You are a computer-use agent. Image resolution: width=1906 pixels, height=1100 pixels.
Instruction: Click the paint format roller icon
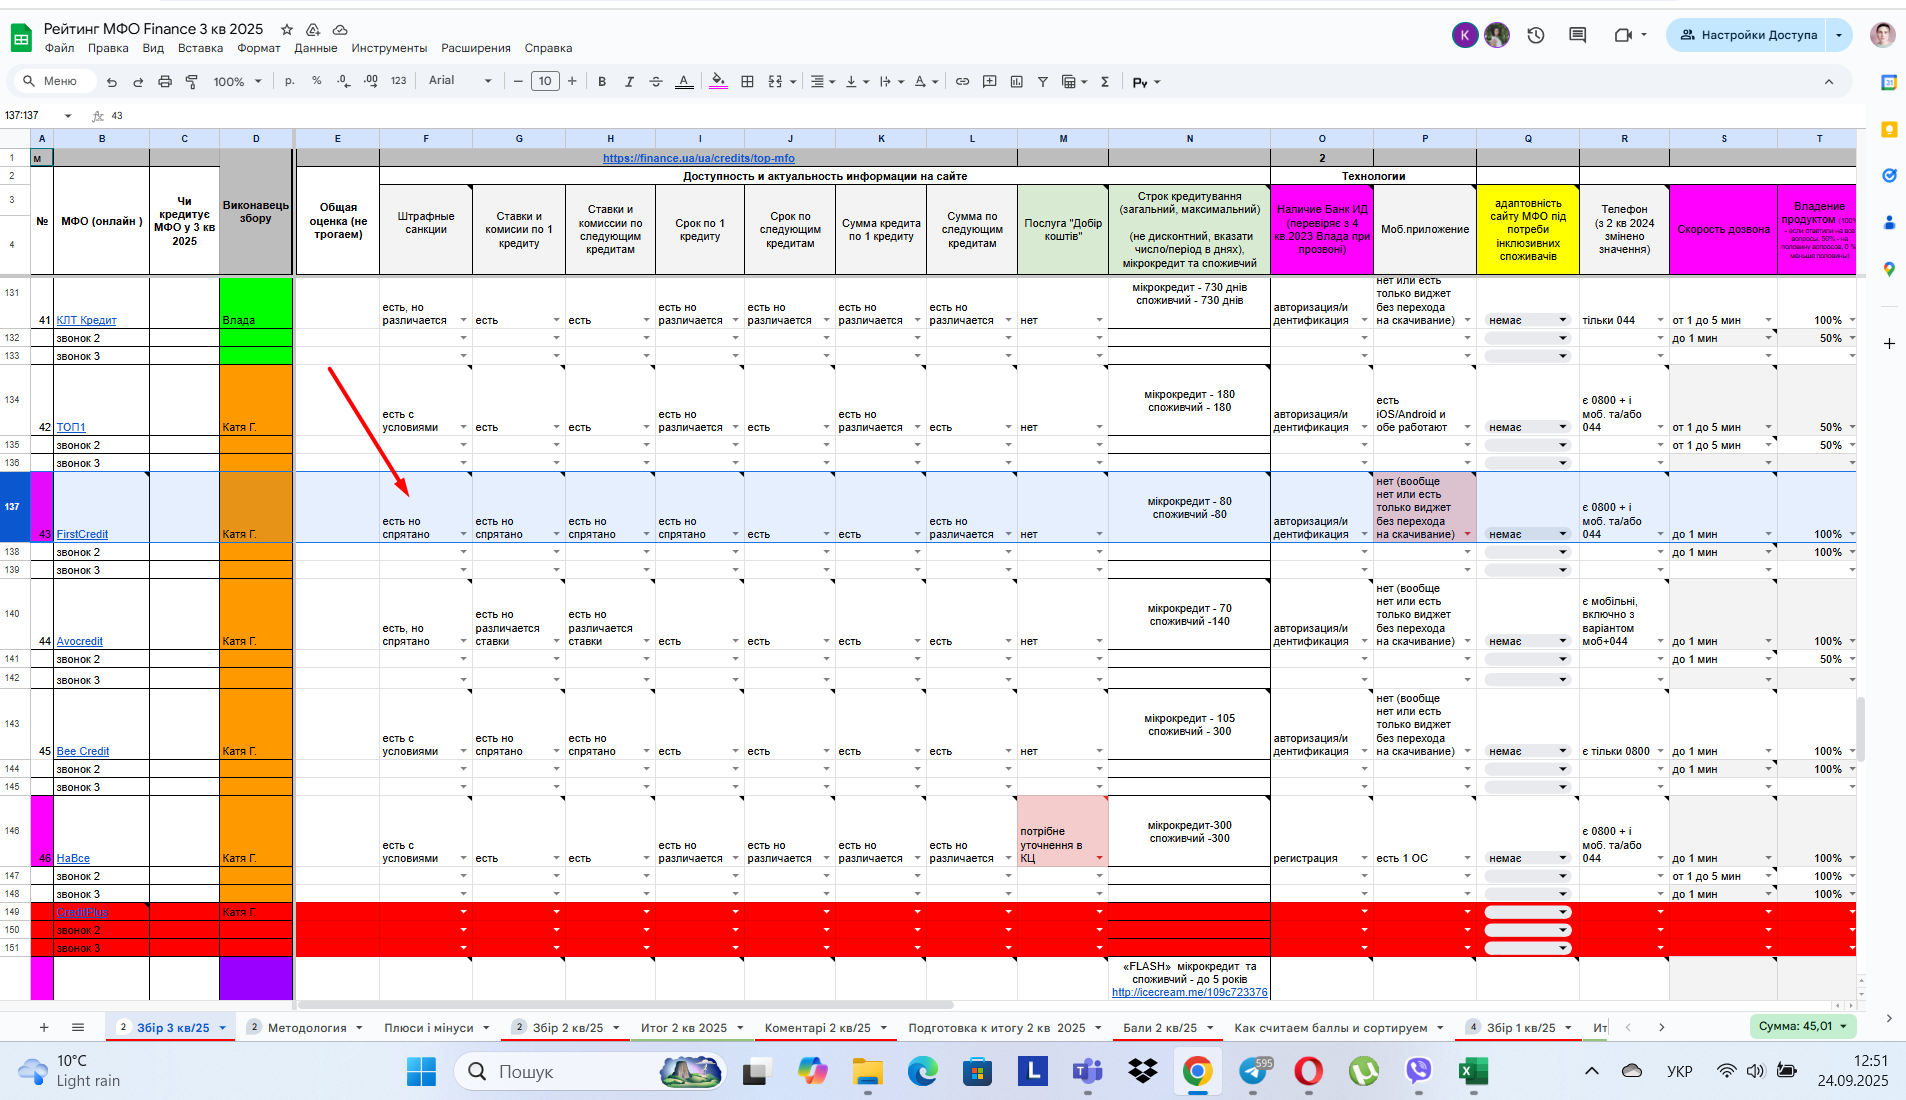coord(192,82)
